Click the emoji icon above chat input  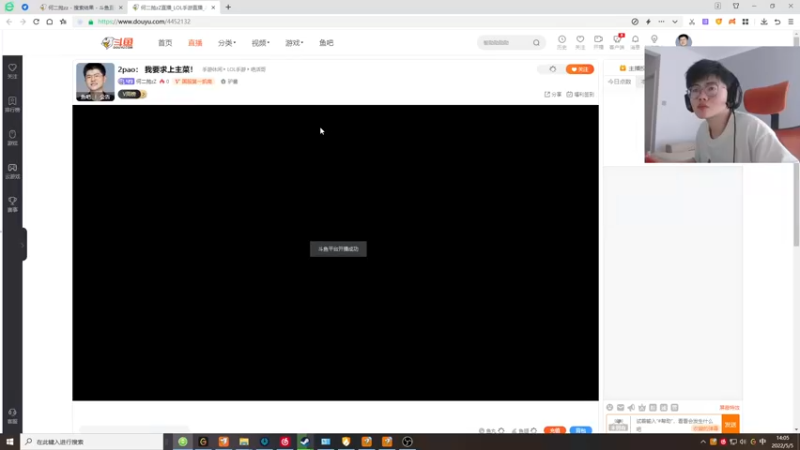click(610, 408)
